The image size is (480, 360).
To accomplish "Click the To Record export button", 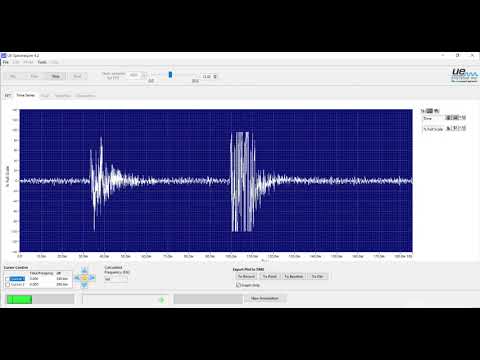I will coord(246,276).
